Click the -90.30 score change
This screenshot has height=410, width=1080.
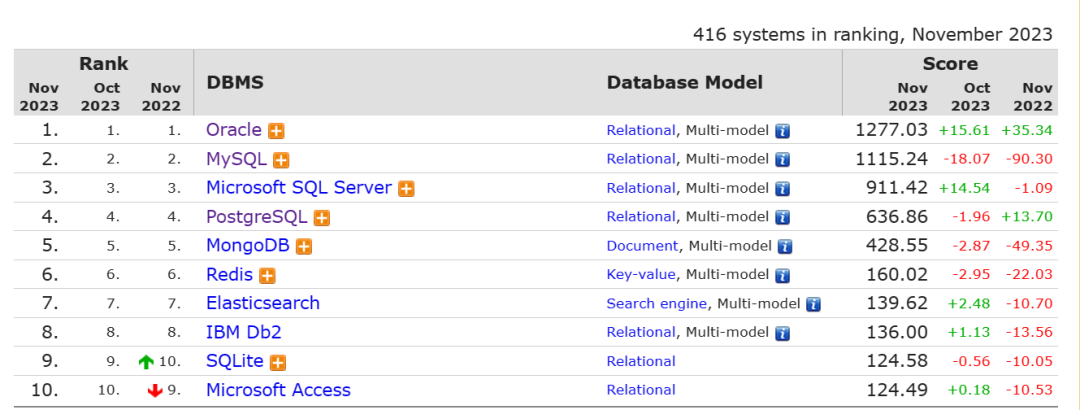(x=1029, y=160)
